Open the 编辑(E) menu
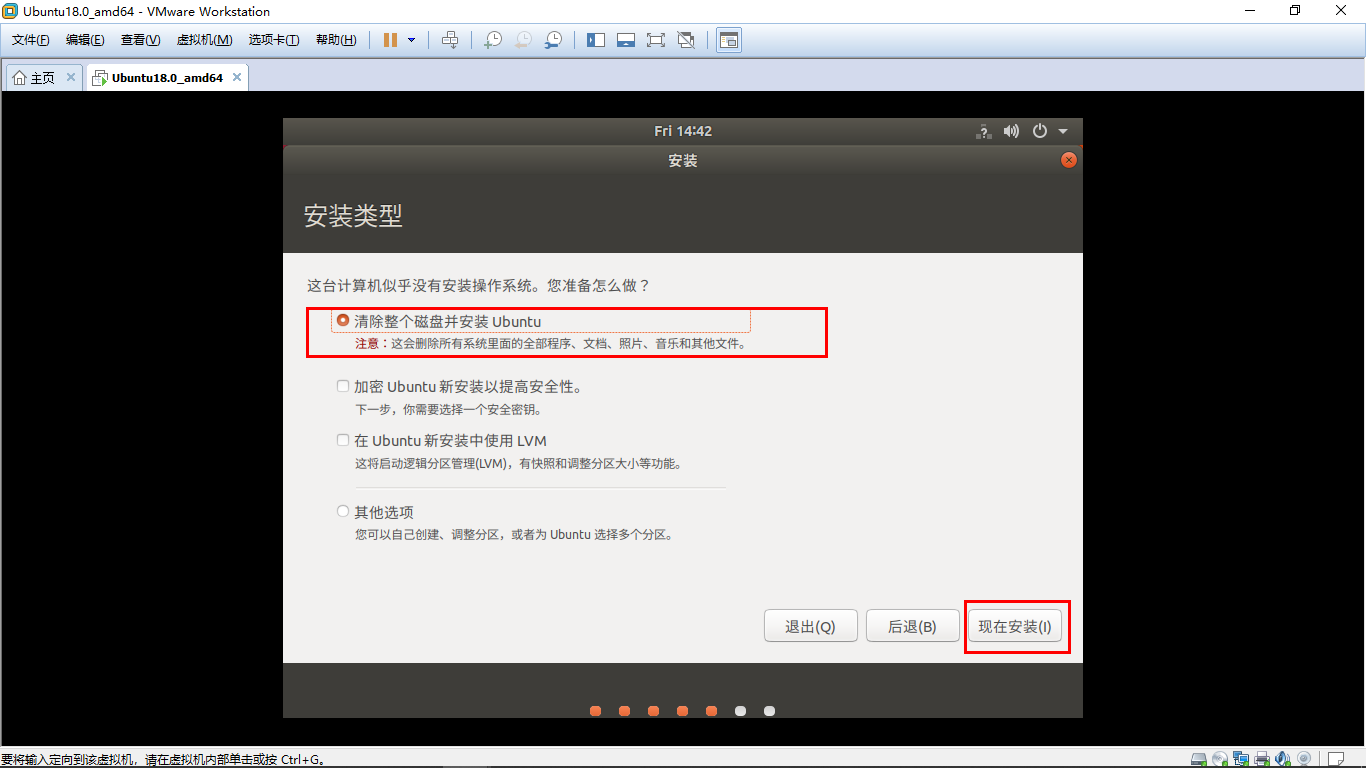 85,40
